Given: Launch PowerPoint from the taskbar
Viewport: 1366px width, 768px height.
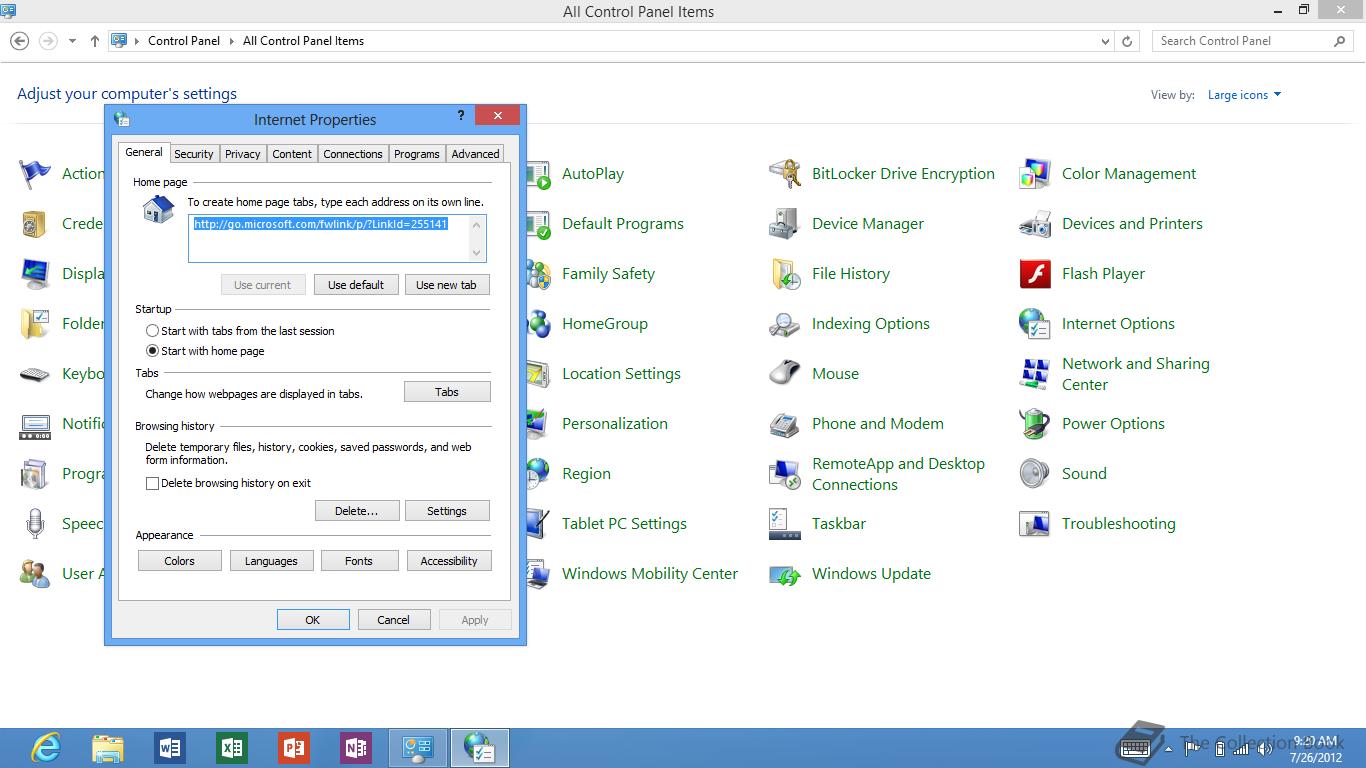Looking at the screenshot, I should (x=294, y=748).
